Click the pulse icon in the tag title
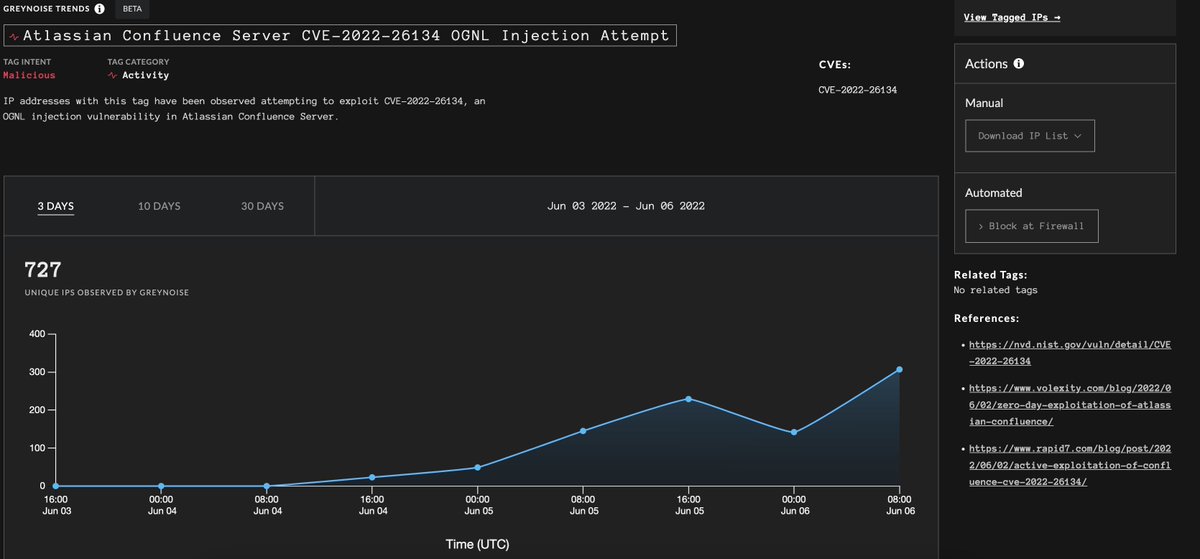1200x559 pixels. pyautogui.click(x=12, y=36)
